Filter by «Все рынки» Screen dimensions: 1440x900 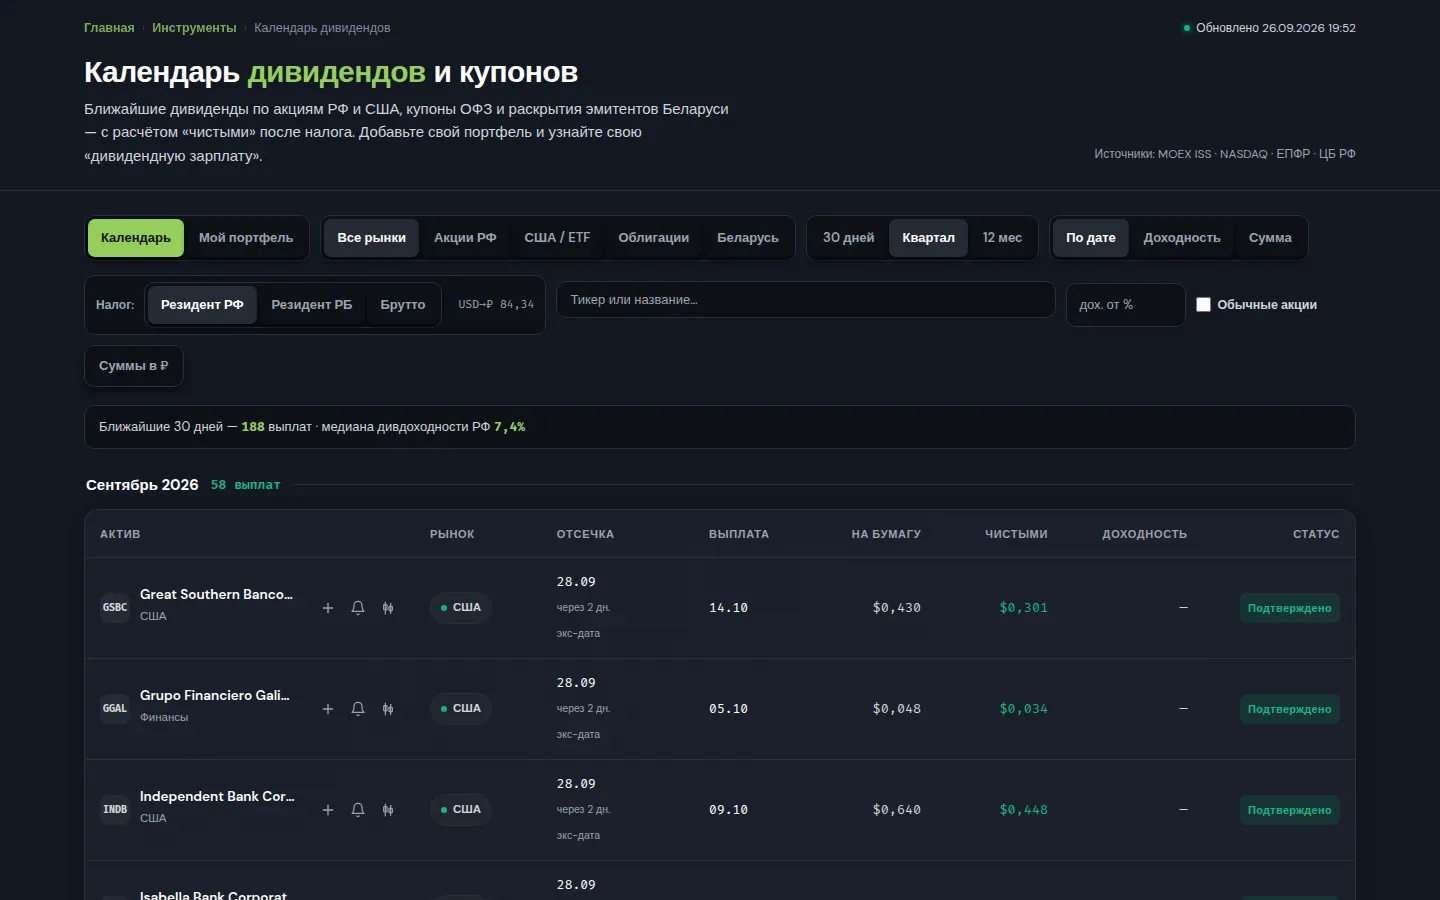point(372,238)
